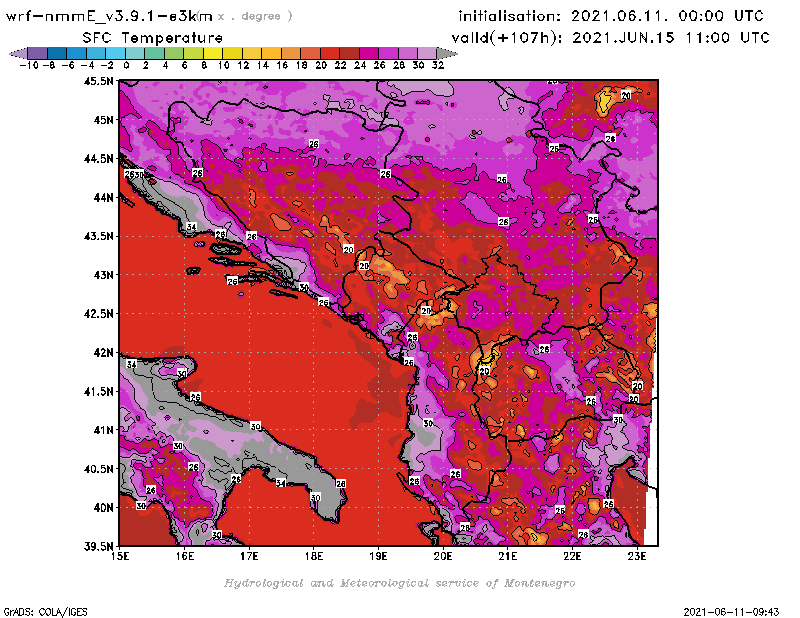Click the latitude label '43N'
The image size is (800, 618).
[103, 275]
